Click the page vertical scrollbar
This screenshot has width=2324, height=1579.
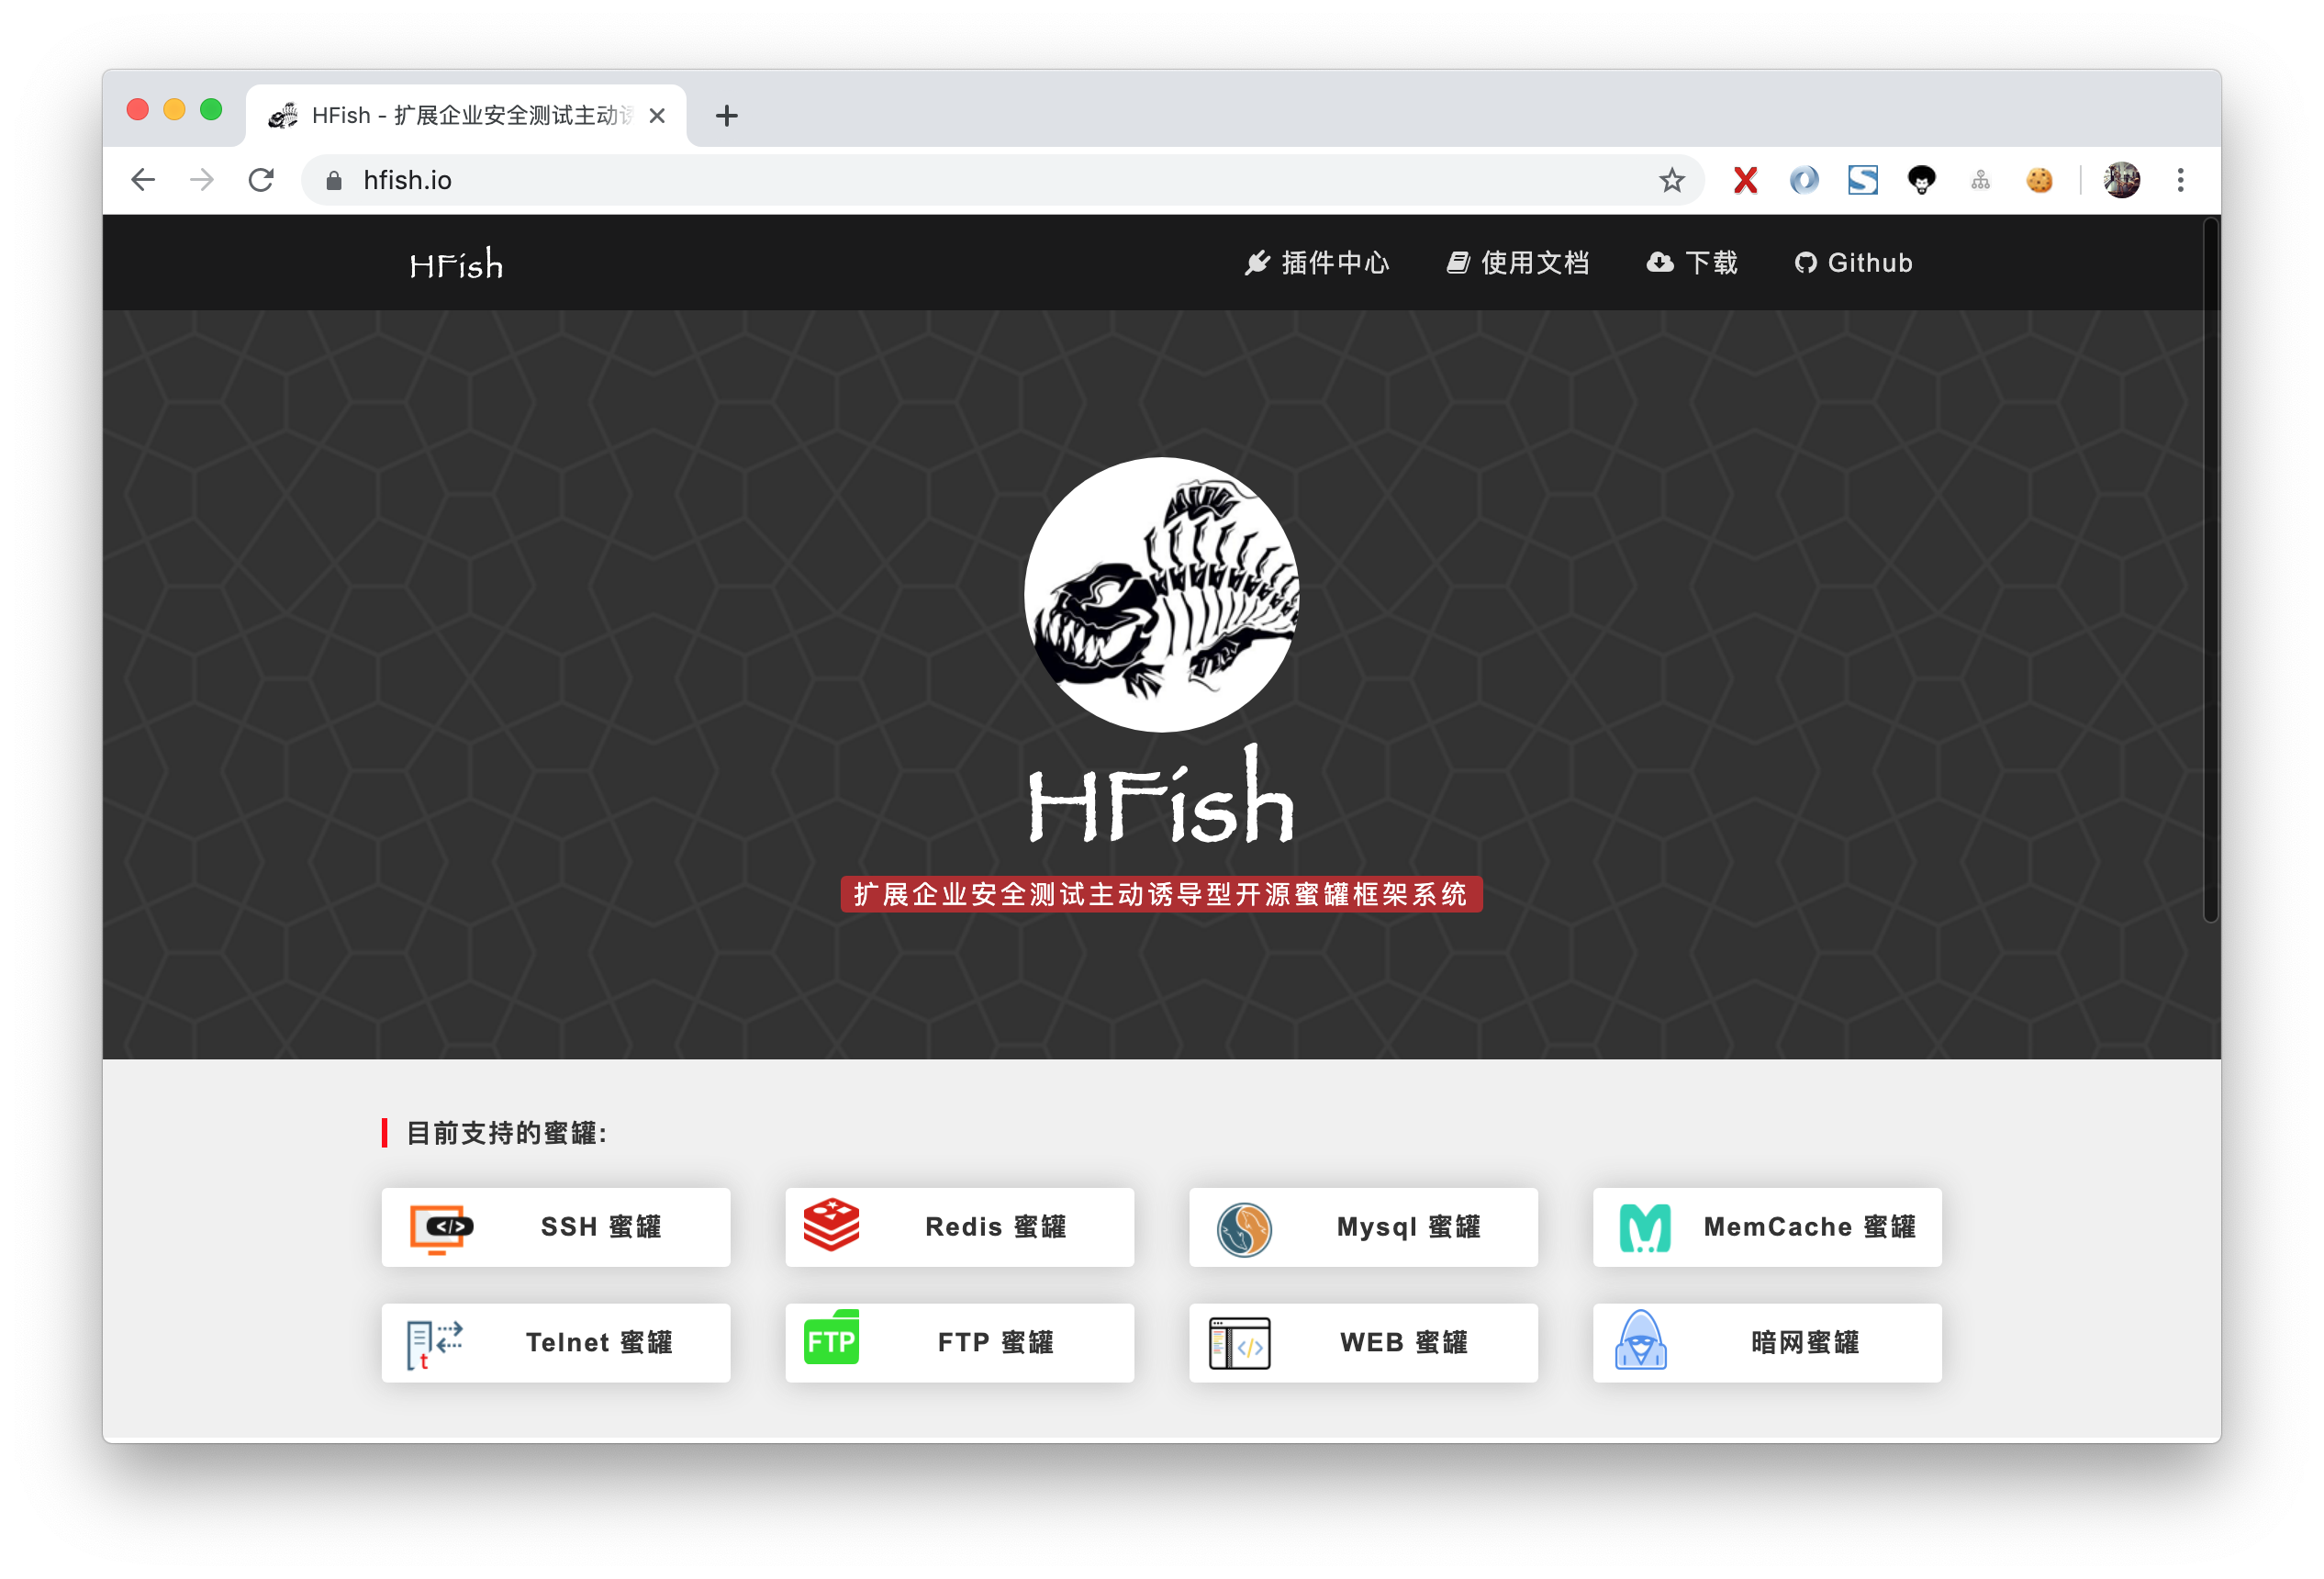pyautogui.click(x=2210, y=570)
